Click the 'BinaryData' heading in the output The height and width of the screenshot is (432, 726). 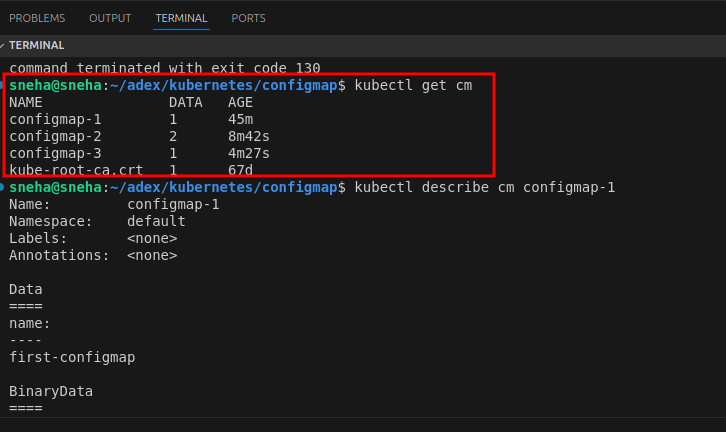51,391
